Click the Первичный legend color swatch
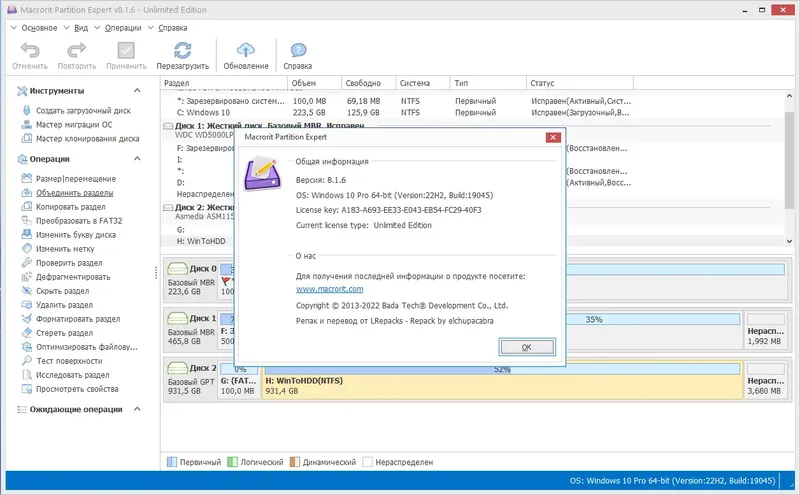 click(x=172, y=462)
